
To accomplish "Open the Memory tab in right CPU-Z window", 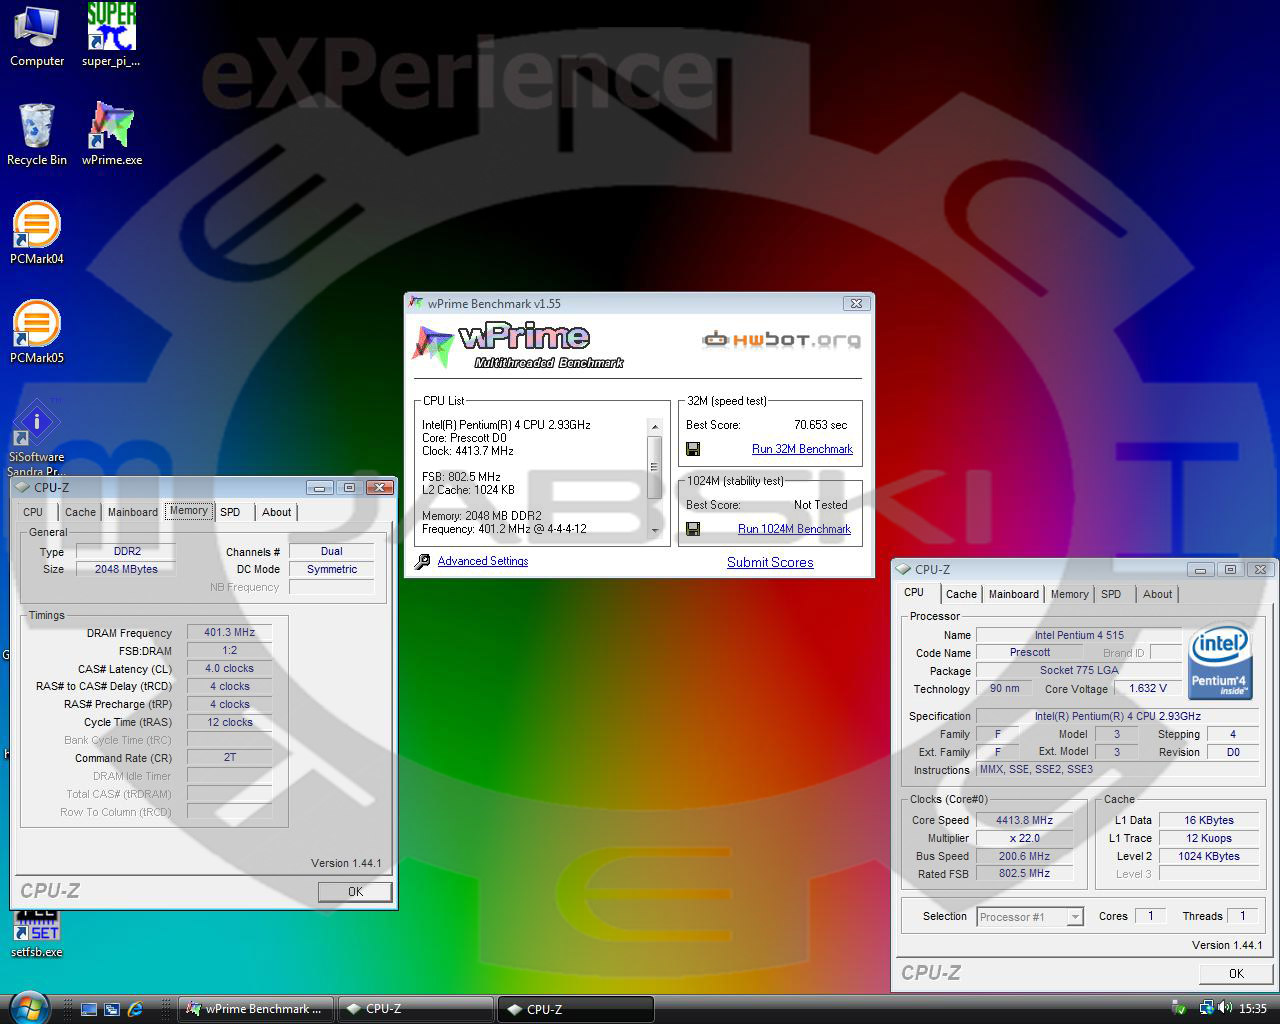I will [x=1069, y=594].
